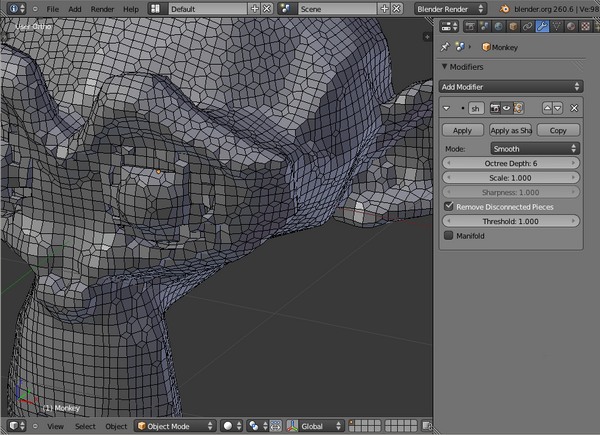600x435 pixels.
Task: Add a new scene
Action: 384,9
